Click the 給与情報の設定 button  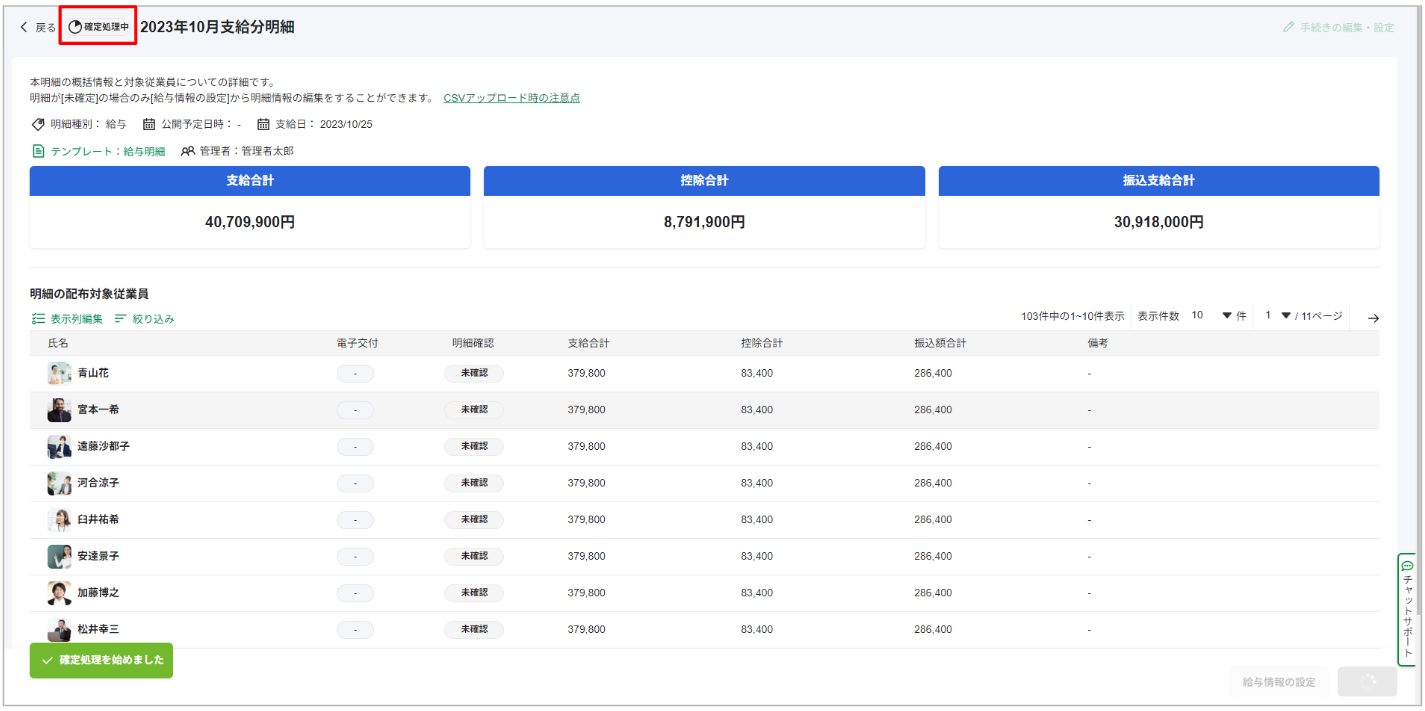[1279, 682]
